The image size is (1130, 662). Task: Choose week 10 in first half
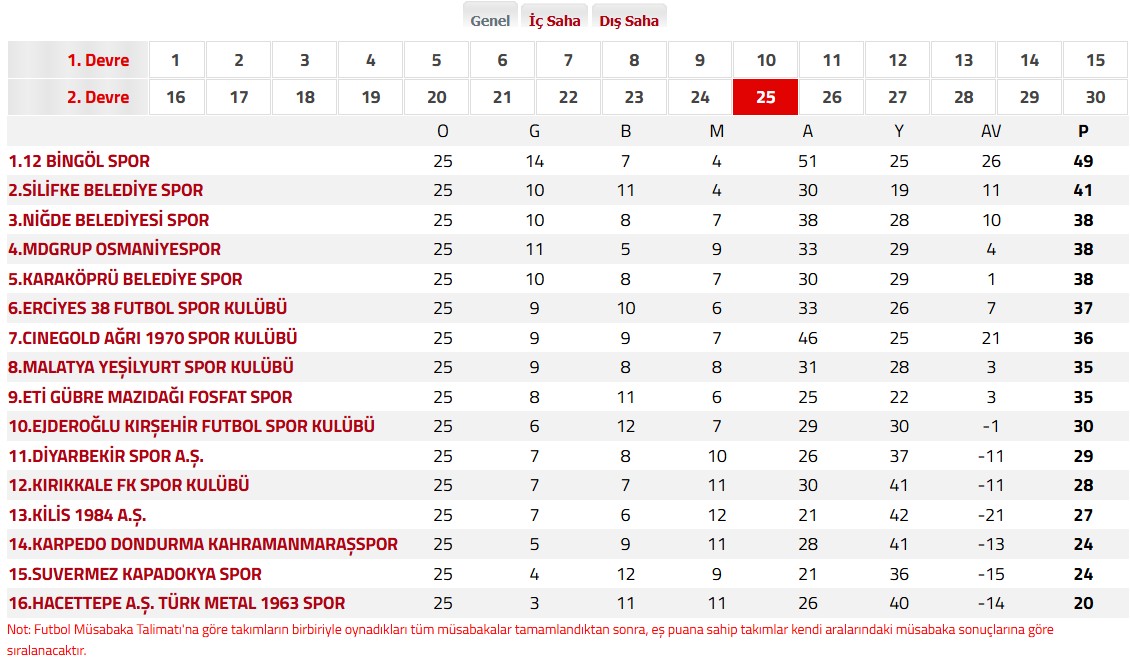click(x=766, y=60)
